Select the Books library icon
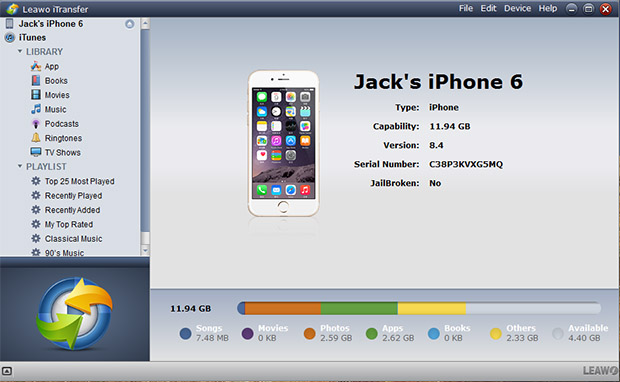620x382 pixels. (x=36, y=80)
